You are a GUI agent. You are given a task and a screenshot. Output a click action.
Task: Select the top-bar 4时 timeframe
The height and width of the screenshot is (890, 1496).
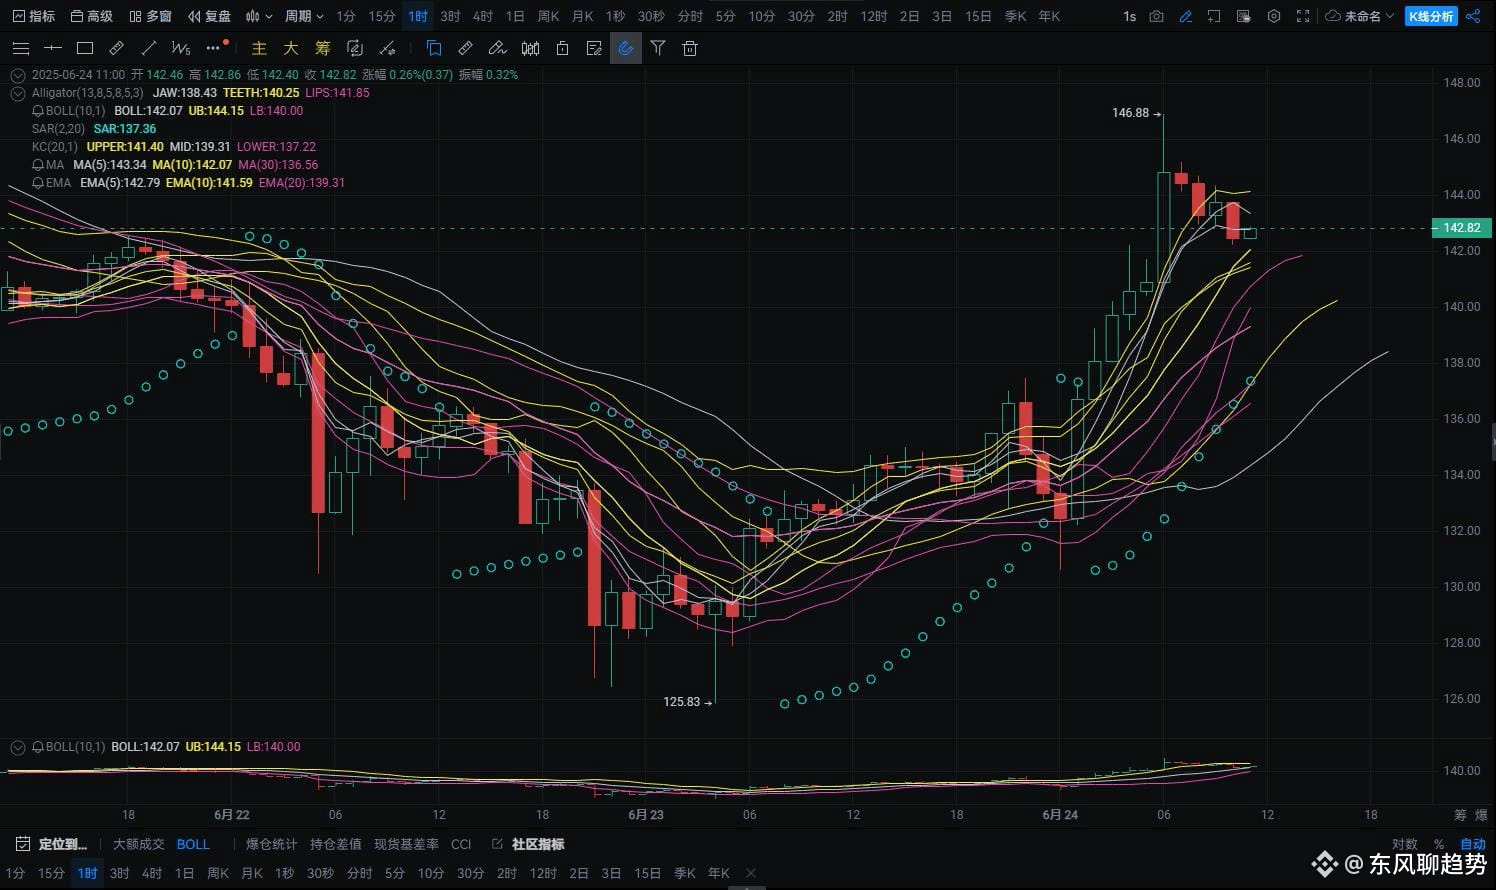click(483, 16)
